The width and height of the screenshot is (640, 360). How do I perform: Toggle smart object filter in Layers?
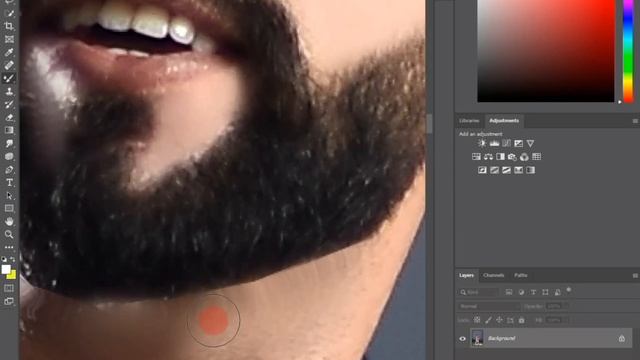point(558,292)
